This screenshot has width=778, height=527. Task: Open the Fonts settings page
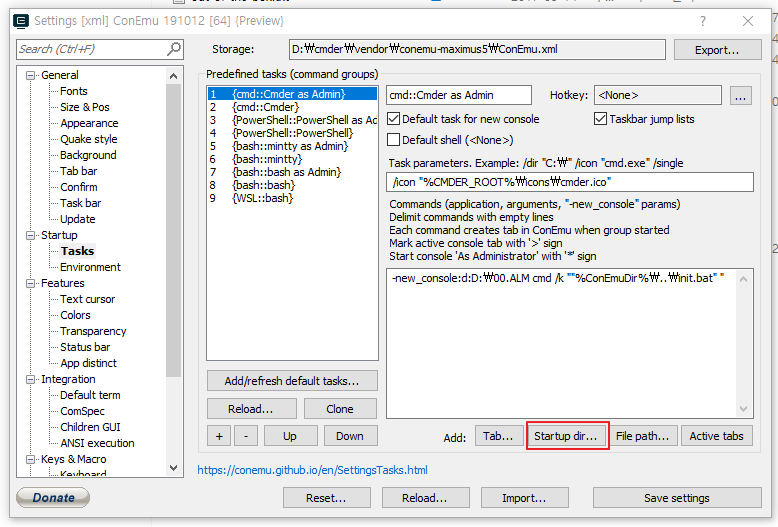74,91
